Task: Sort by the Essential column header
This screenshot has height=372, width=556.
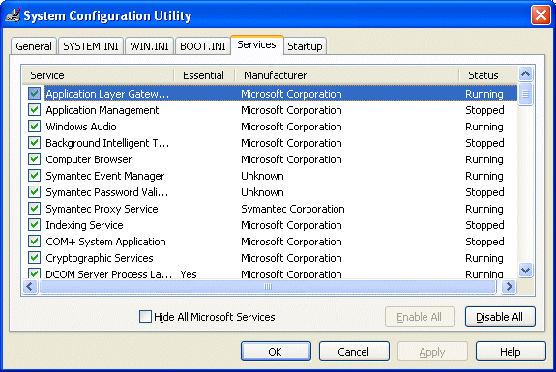Action: (x=204, y=75)
